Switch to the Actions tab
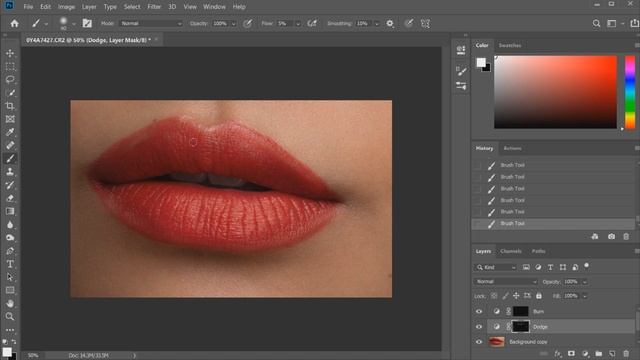Viewport: 640px width, 360px height. 512,148
